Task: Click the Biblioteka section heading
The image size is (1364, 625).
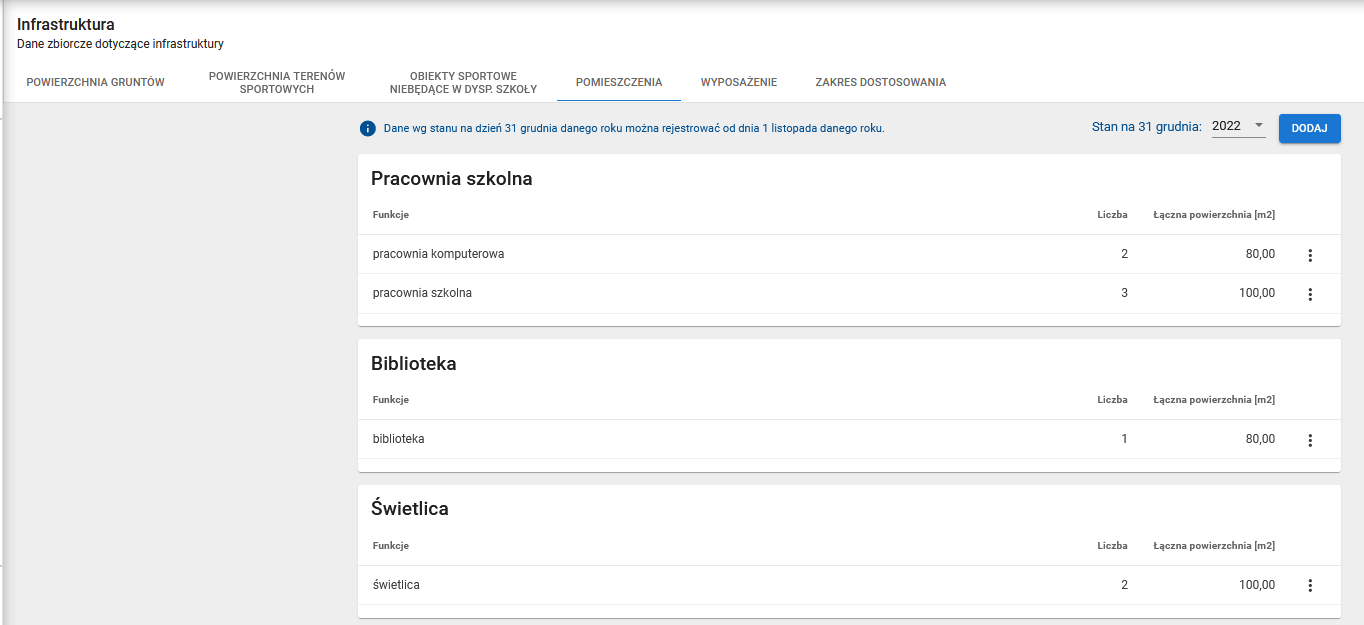Action: (x=414, y=364)
